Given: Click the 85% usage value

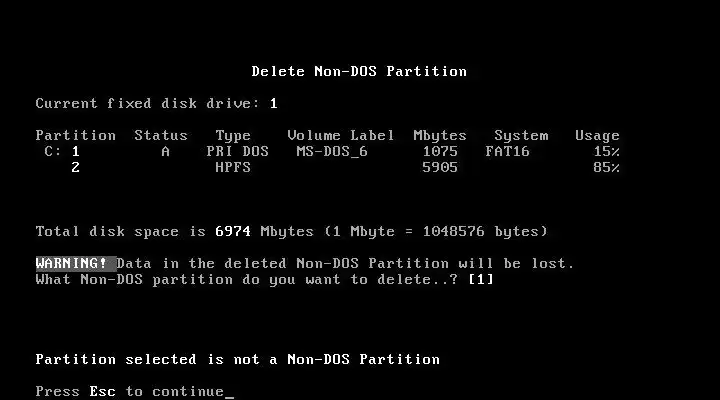Looking at the screenshot, I should coord(606,167).
